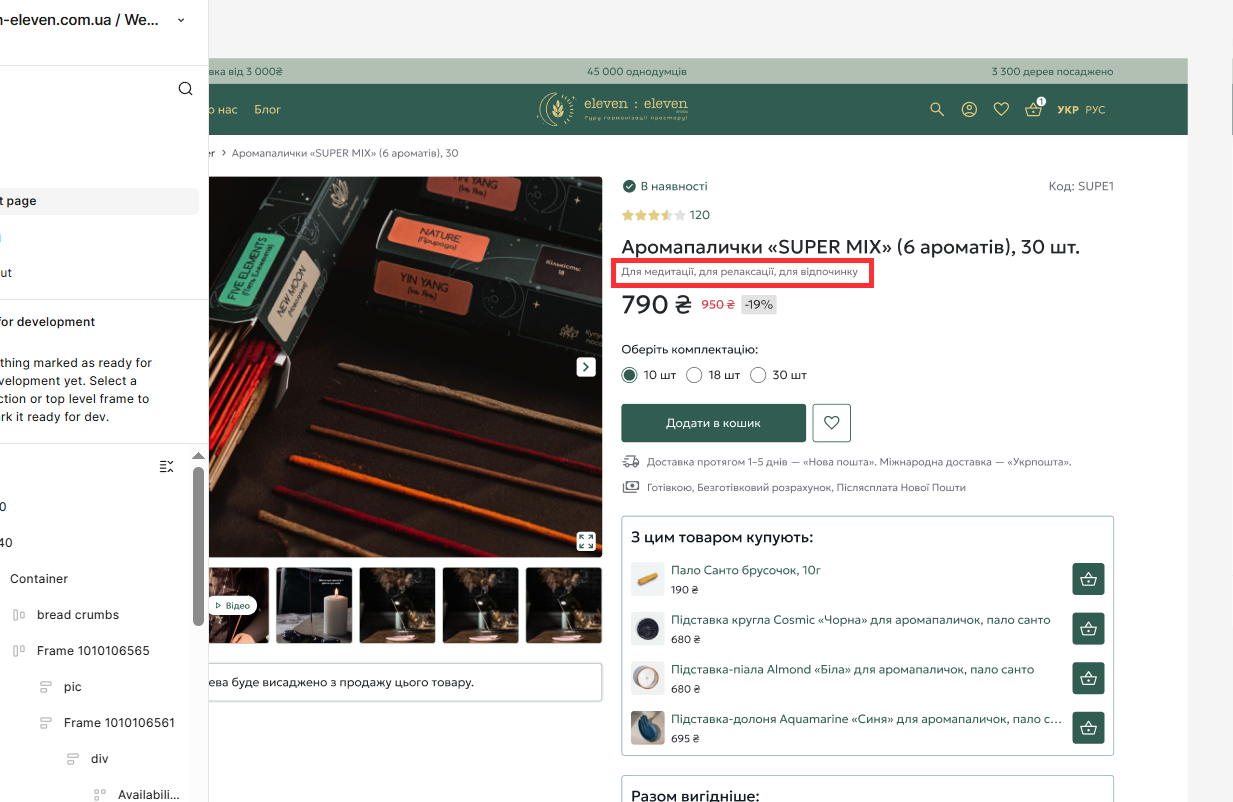Click the green availability checkmark icon

[629, 186]
